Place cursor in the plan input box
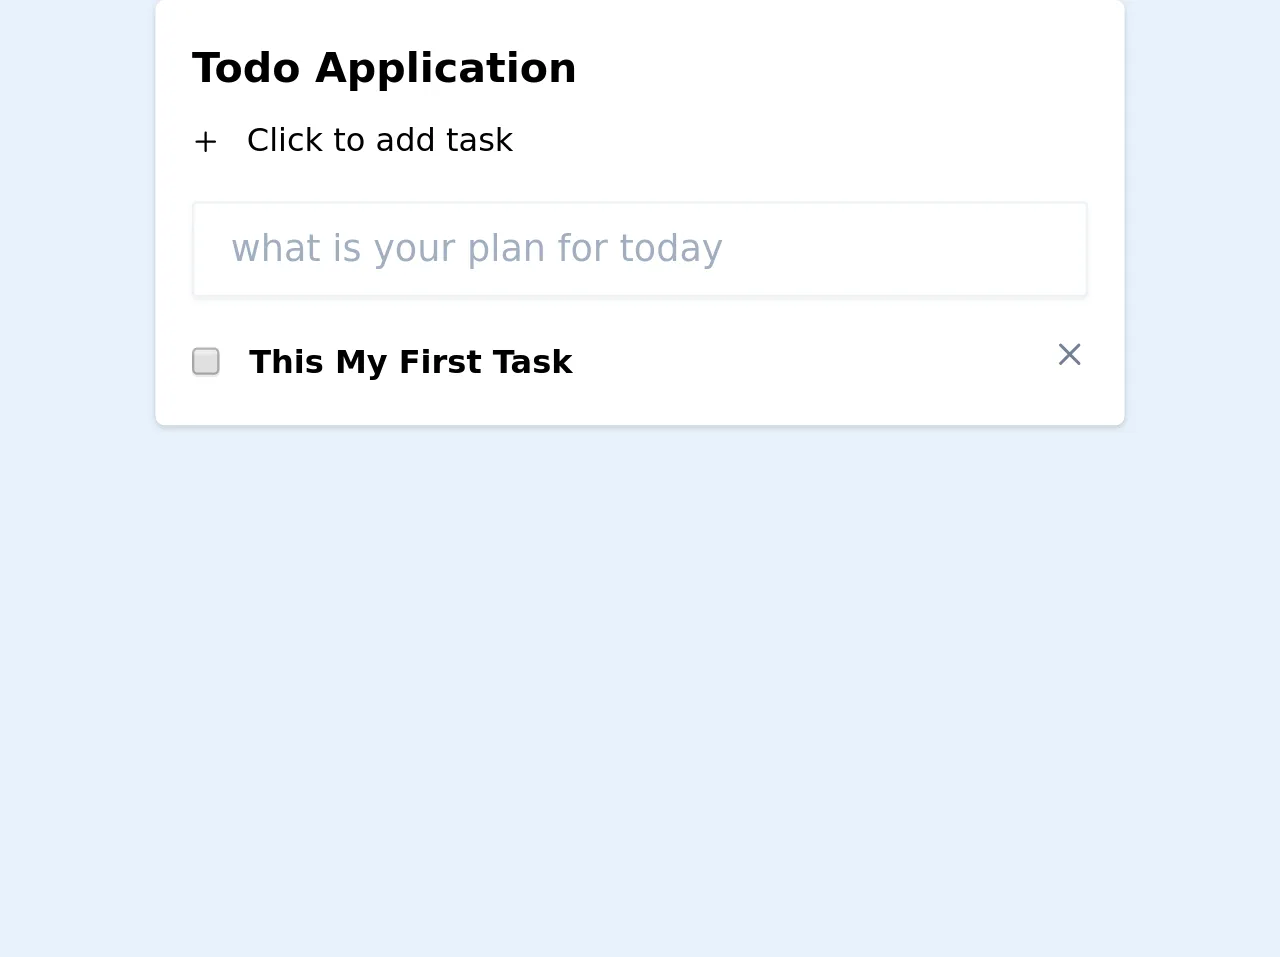 [x=640, y=249]
